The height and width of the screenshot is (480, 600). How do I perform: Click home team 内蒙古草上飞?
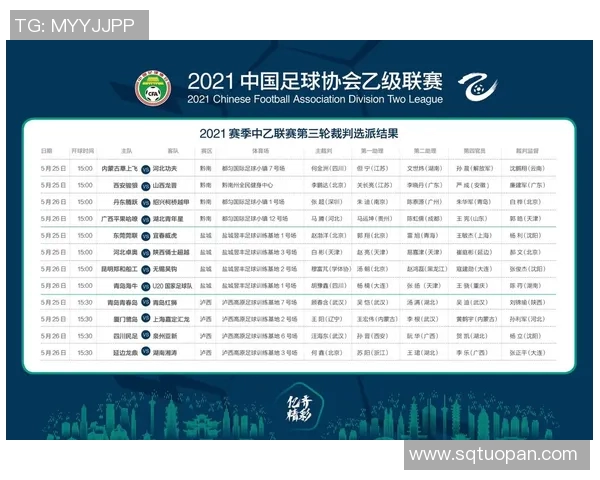(119, 168)
